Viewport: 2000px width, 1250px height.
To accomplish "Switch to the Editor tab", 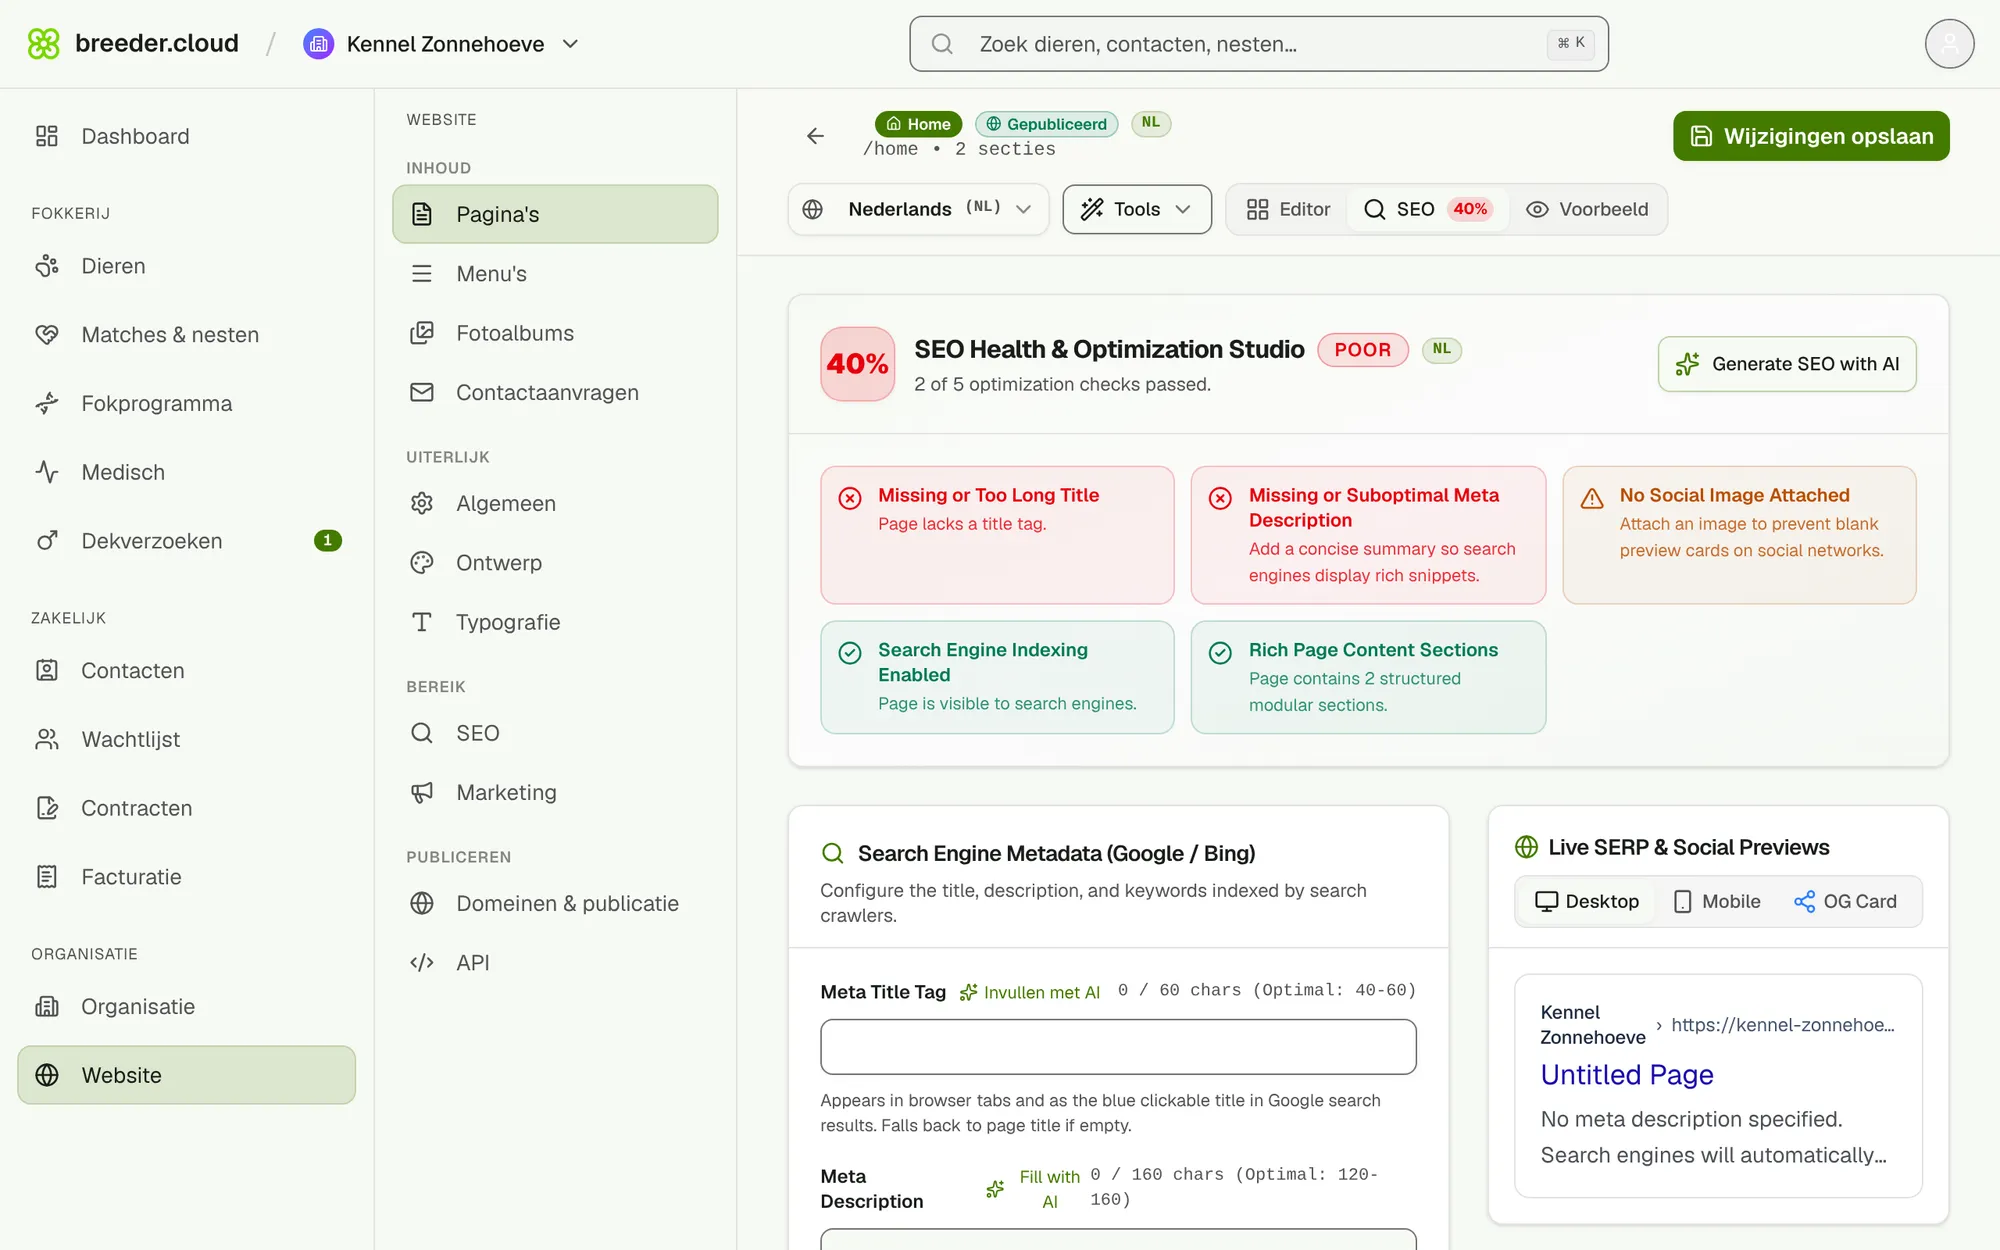I will [x=1288, y=209].
